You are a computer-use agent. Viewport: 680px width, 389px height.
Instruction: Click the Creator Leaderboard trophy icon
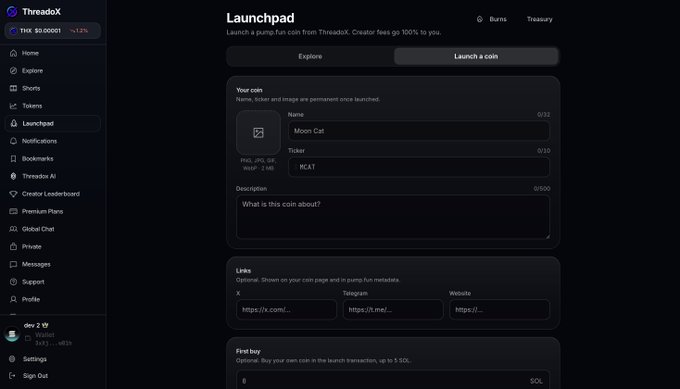pyautogui.click(x=13, y=194)
